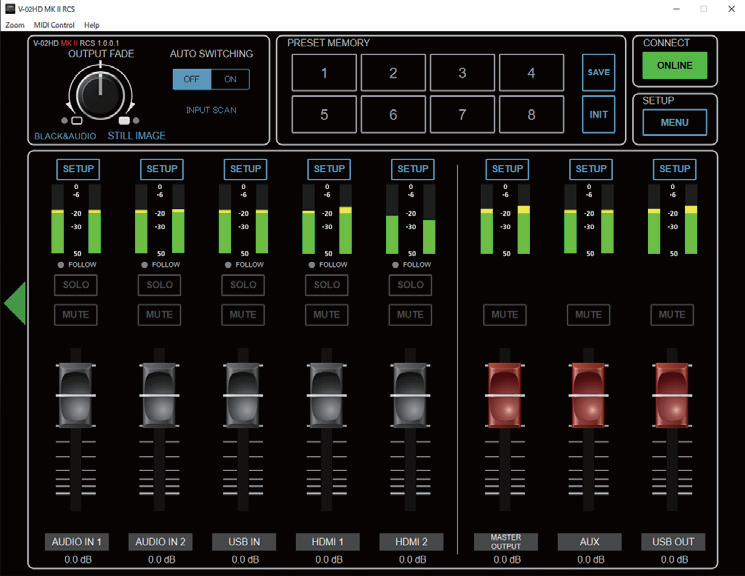The height and width of the screenshot is (576, 745).
Task: Click the green ONLINE connect button
Action: click(x=675, y=66)
